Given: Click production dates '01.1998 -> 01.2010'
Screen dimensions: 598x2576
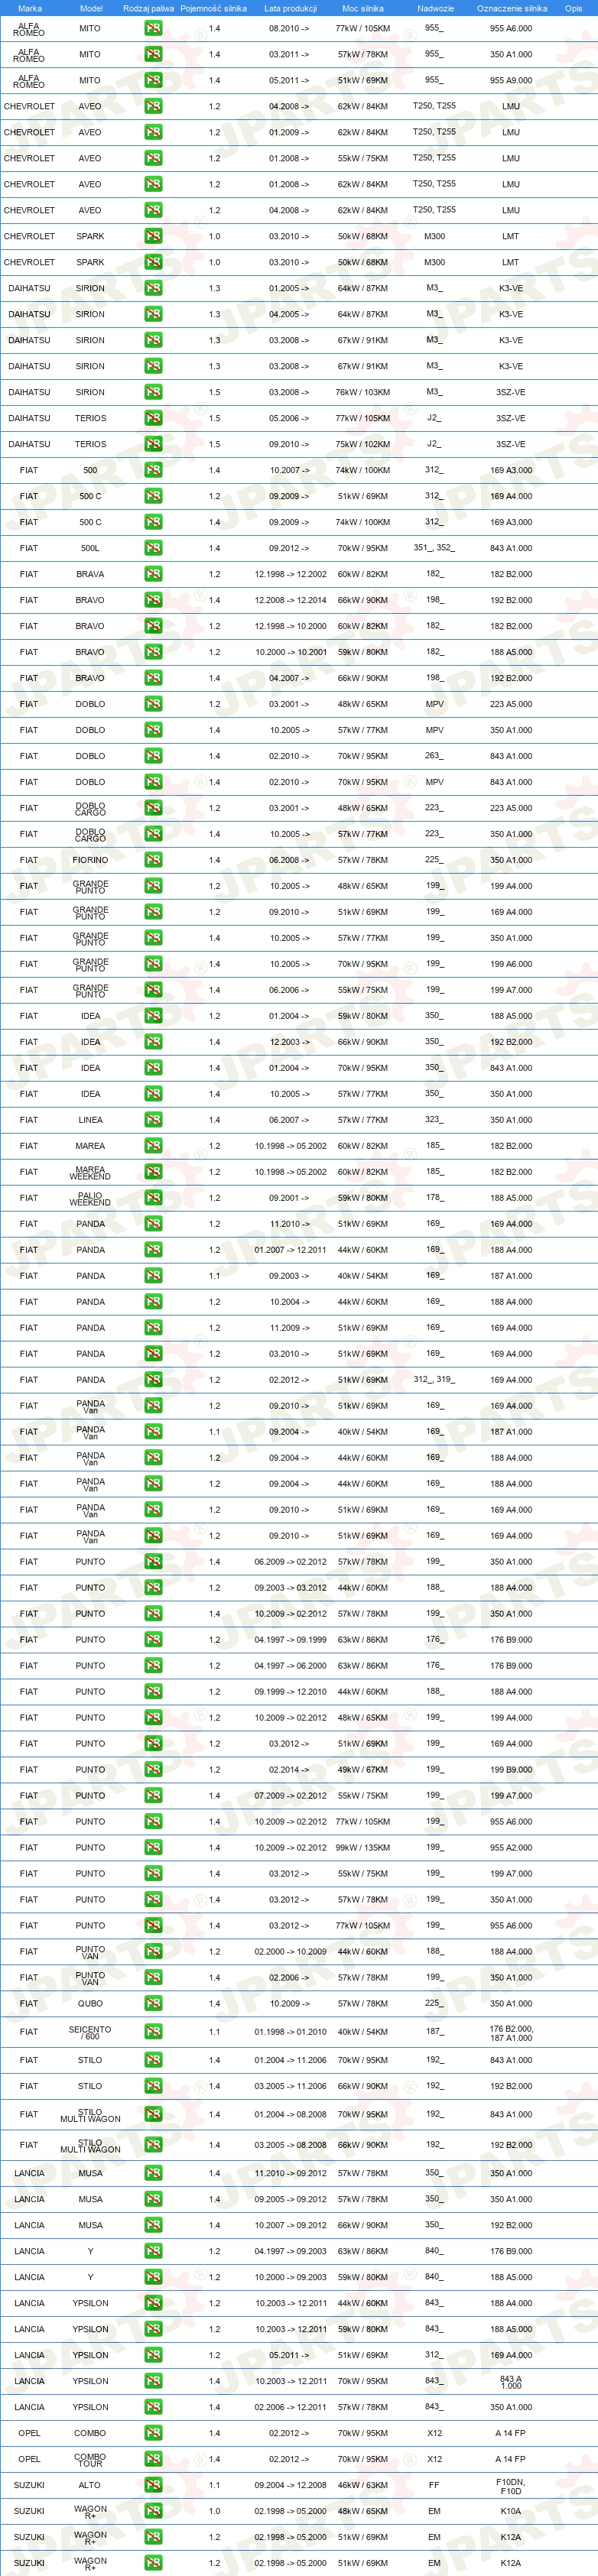Looking at the screenshot, I should coord(290,2032).
